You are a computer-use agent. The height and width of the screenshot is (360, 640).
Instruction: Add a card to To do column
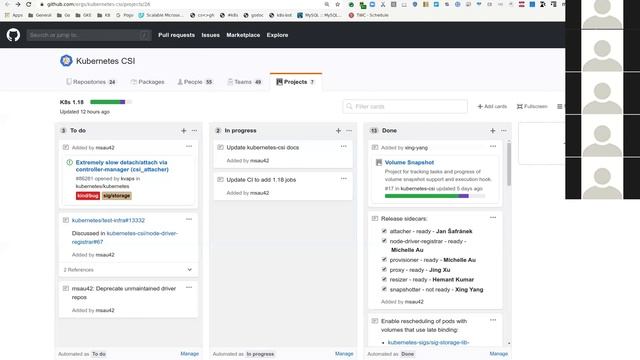pos(184,131)
